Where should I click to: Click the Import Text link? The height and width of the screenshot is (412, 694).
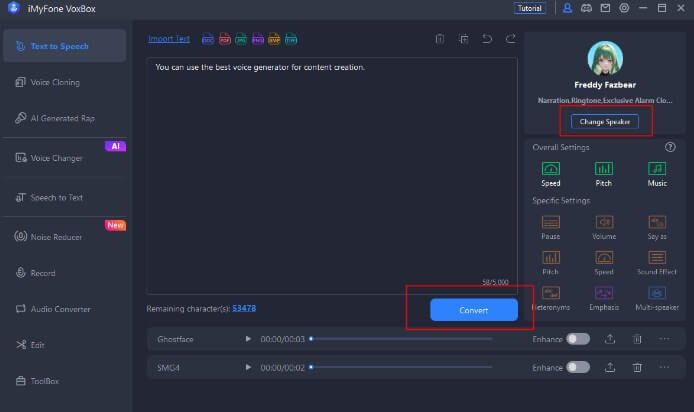[169, 39]
